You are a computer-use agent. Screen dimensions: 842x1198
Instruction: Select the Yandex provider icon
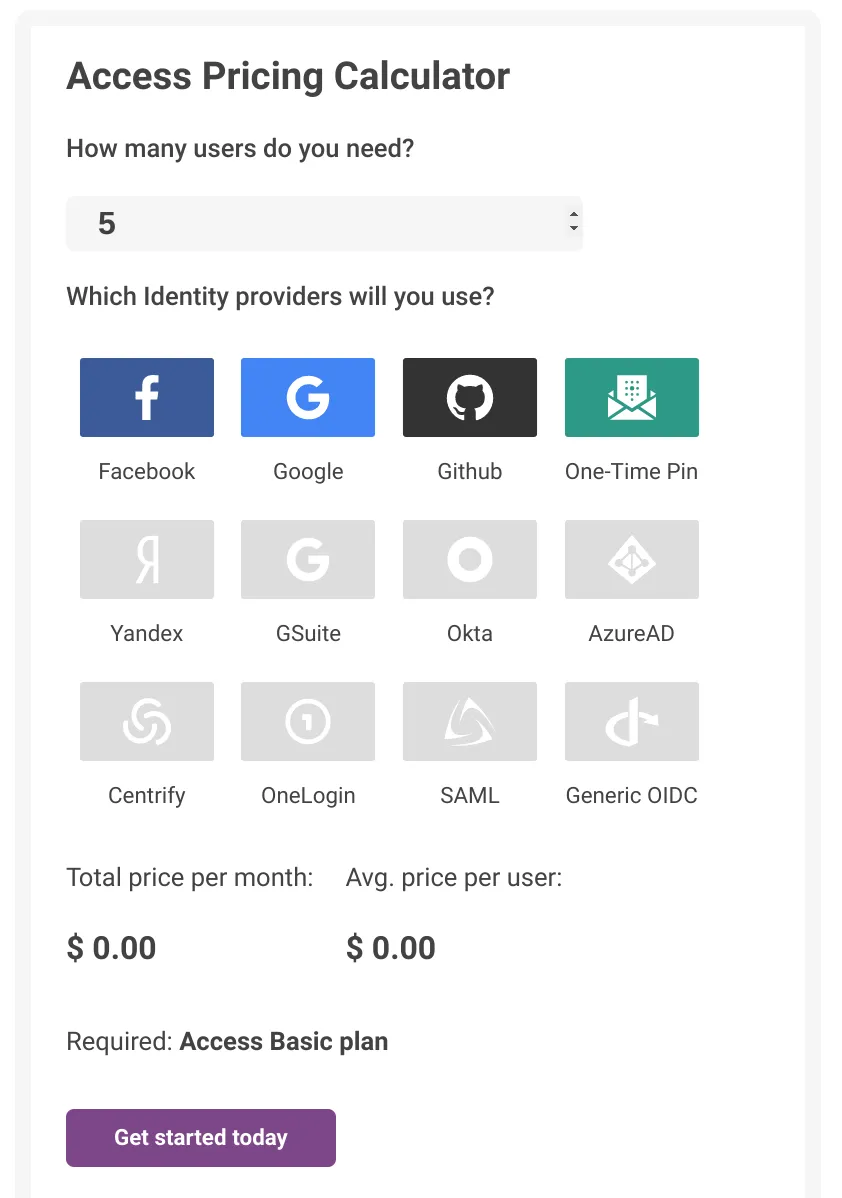pos(146,559)
